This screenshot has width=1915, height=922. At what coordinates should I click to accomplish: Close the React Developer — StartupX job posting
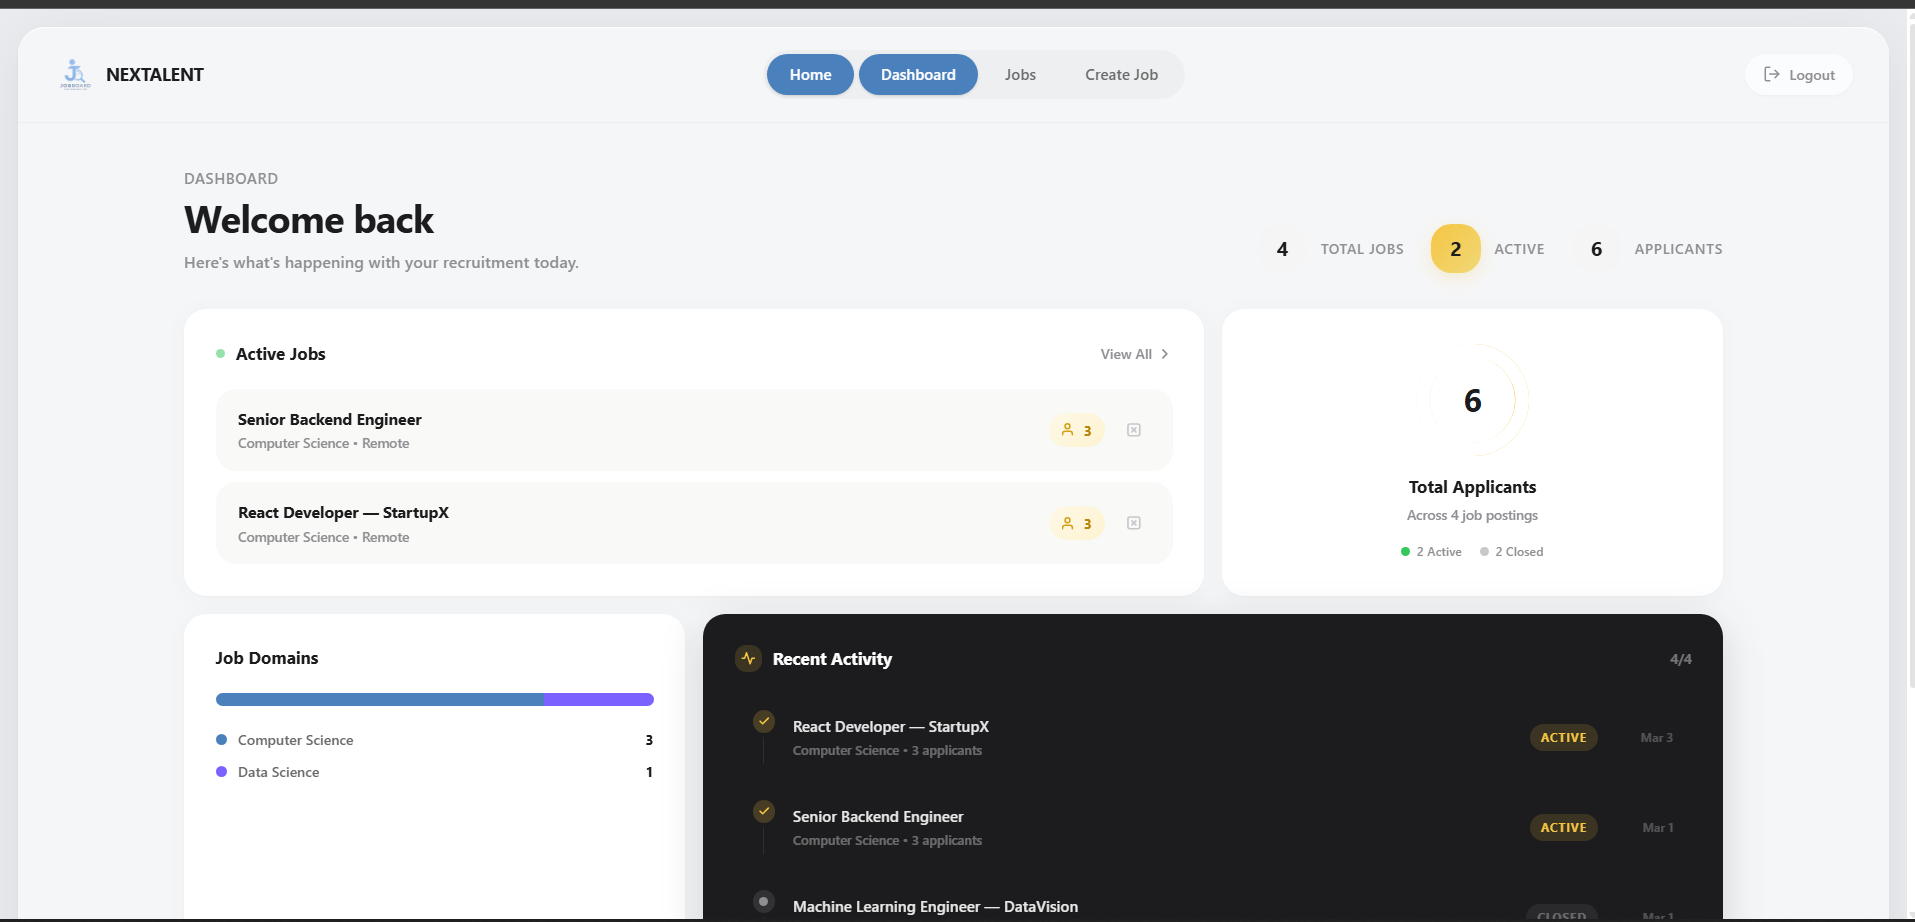pos(1134,523)
